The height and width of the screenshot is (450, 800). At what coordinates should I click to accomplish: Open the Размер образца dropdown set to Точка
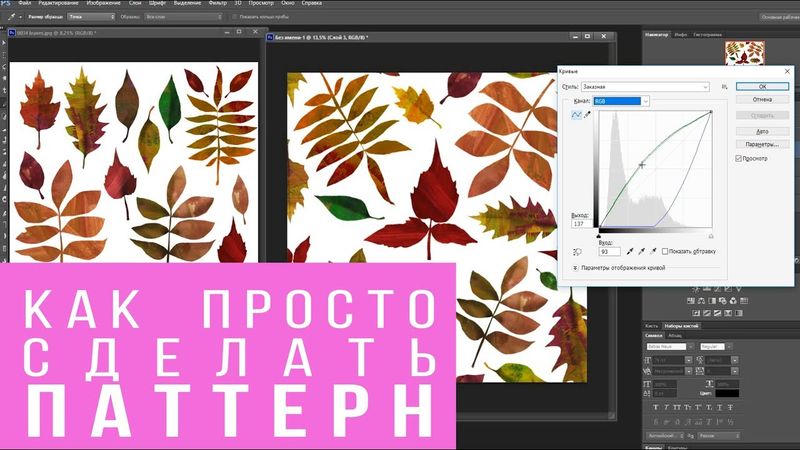pos(91,17)
